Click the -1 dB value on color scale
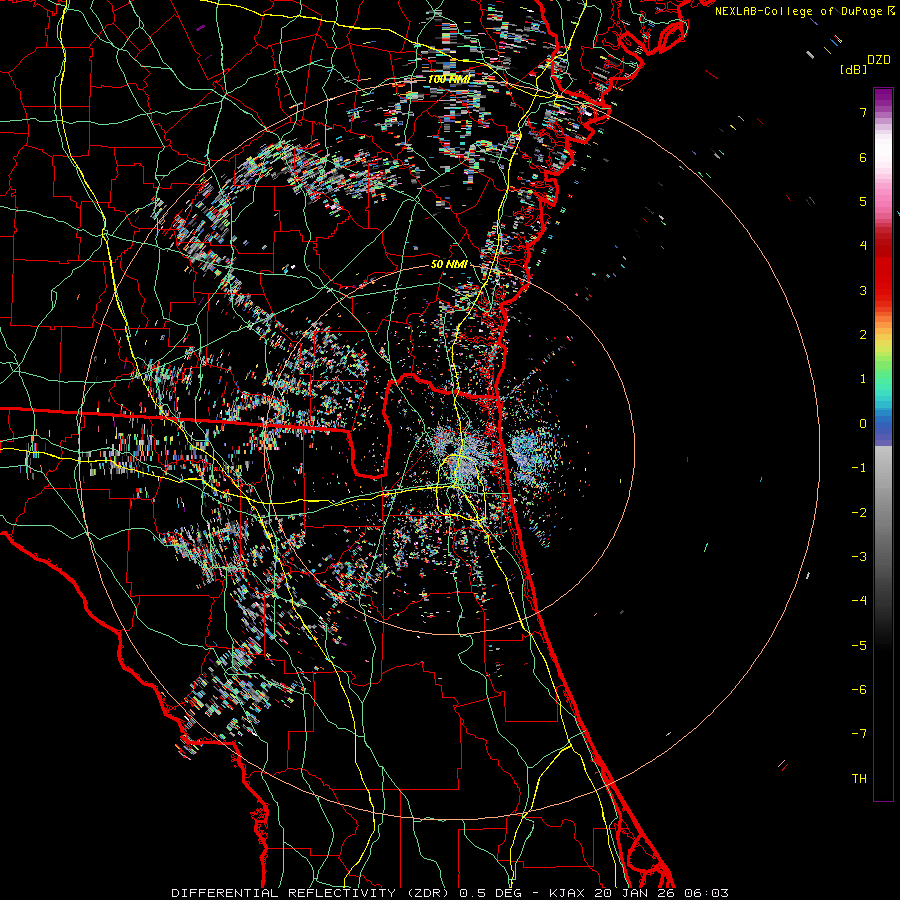This screenshot has width=900, height=900. [x=859, y=468]
